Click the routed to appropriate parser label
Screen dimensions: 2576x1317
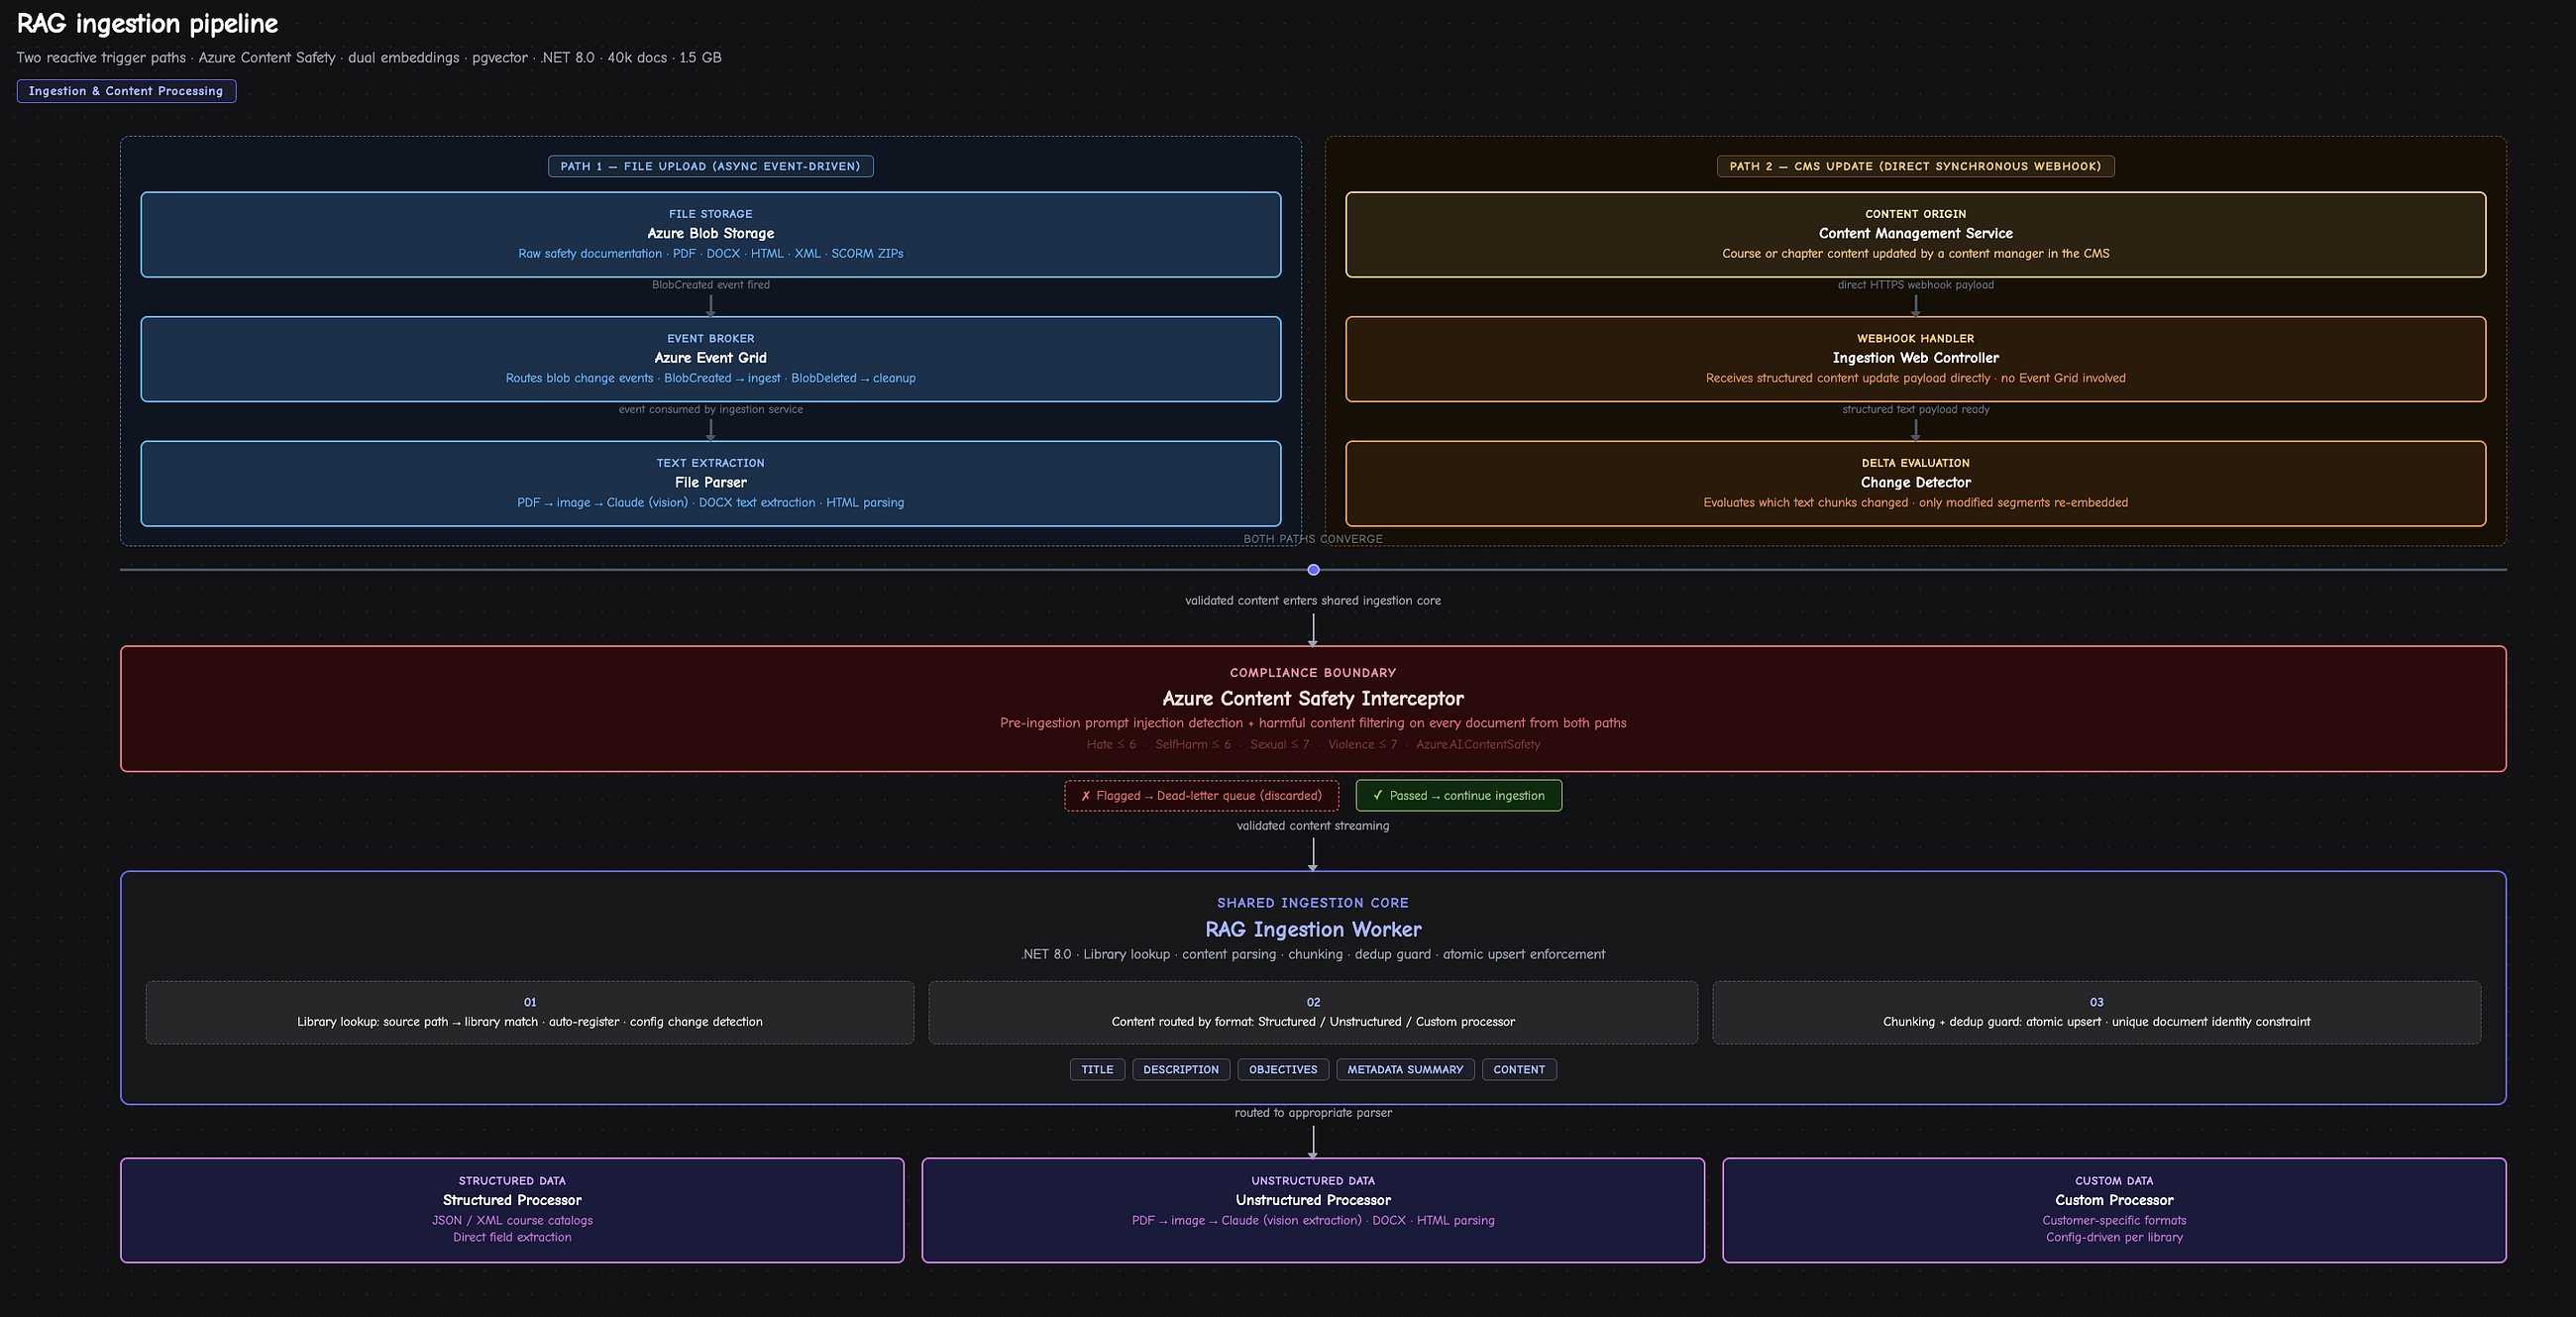pos(1313,1113)
